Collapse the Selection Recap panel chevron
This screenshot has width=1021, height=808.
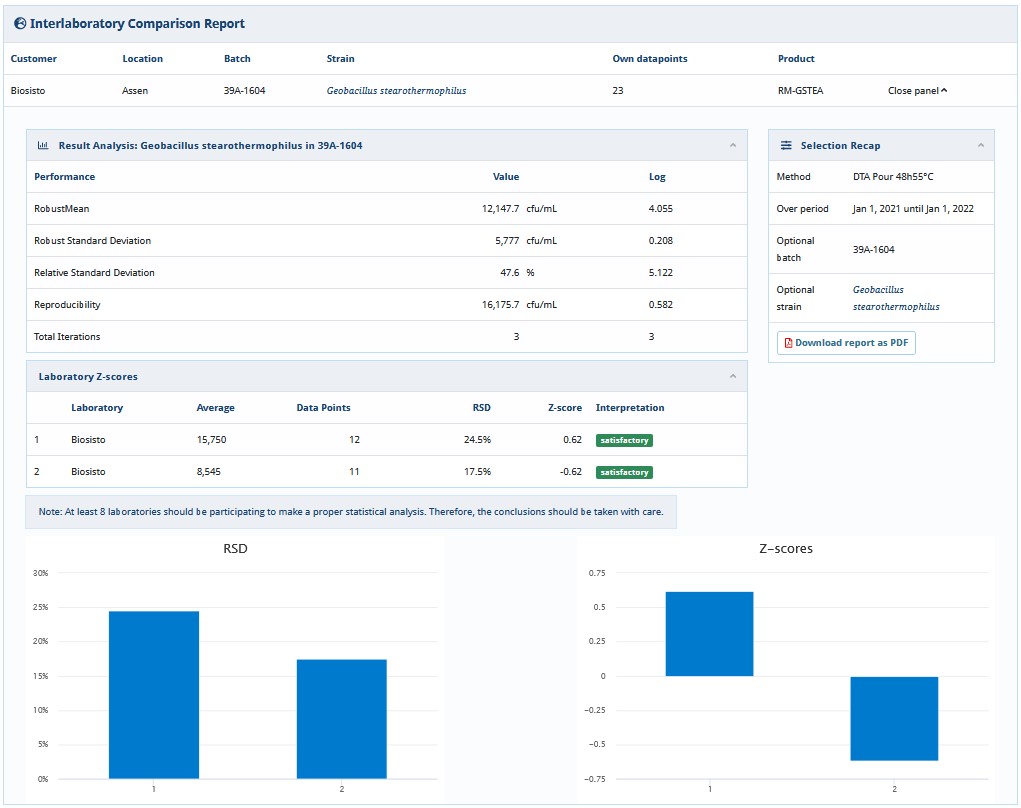tap(980, 146)
